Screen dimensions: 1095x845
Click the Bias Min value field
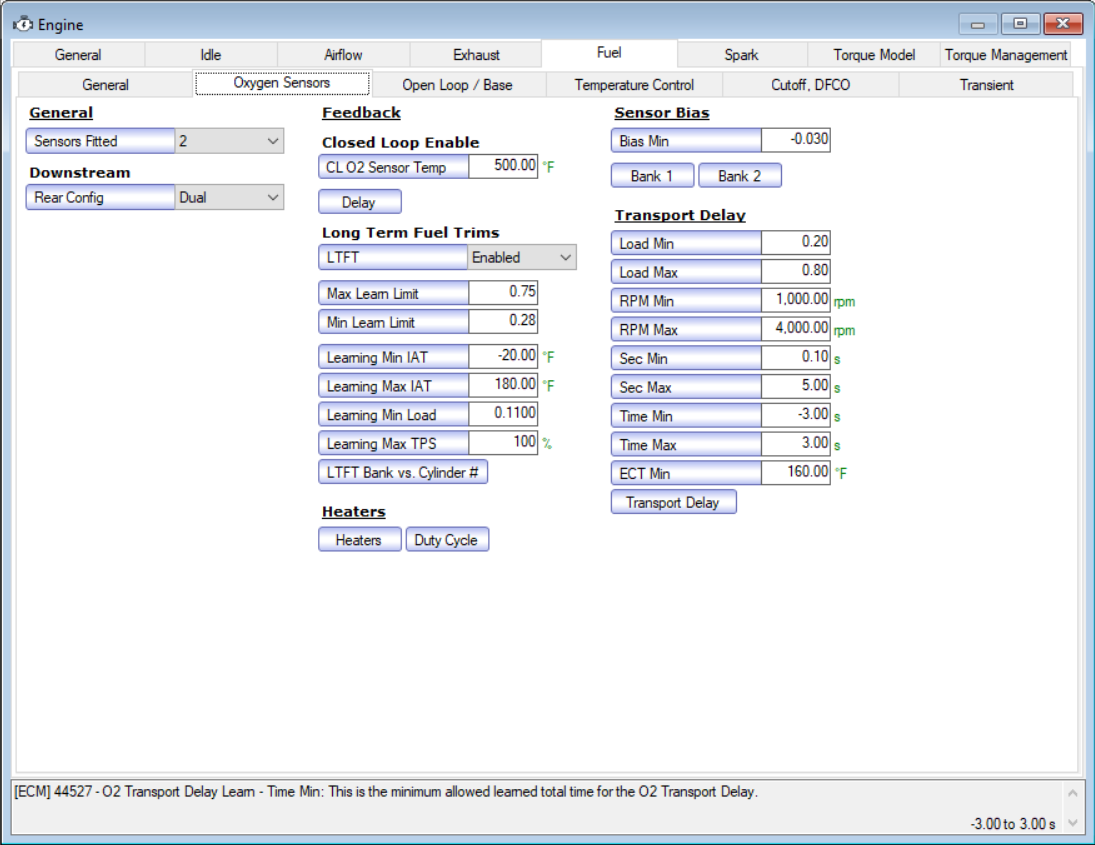pyautogui.click(x=795, y=141)
